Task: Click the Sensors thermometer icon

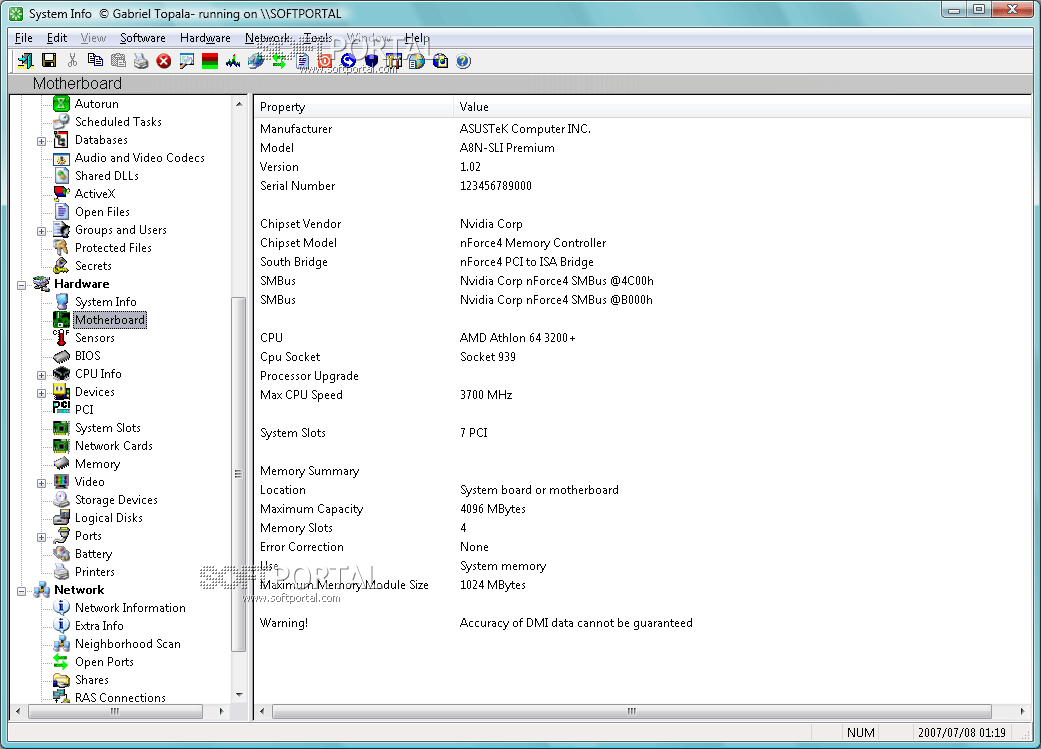Action: 61,338
